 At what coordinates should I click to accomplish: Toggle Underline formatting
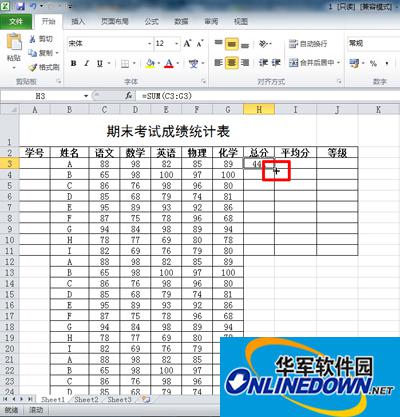point(100,63)
